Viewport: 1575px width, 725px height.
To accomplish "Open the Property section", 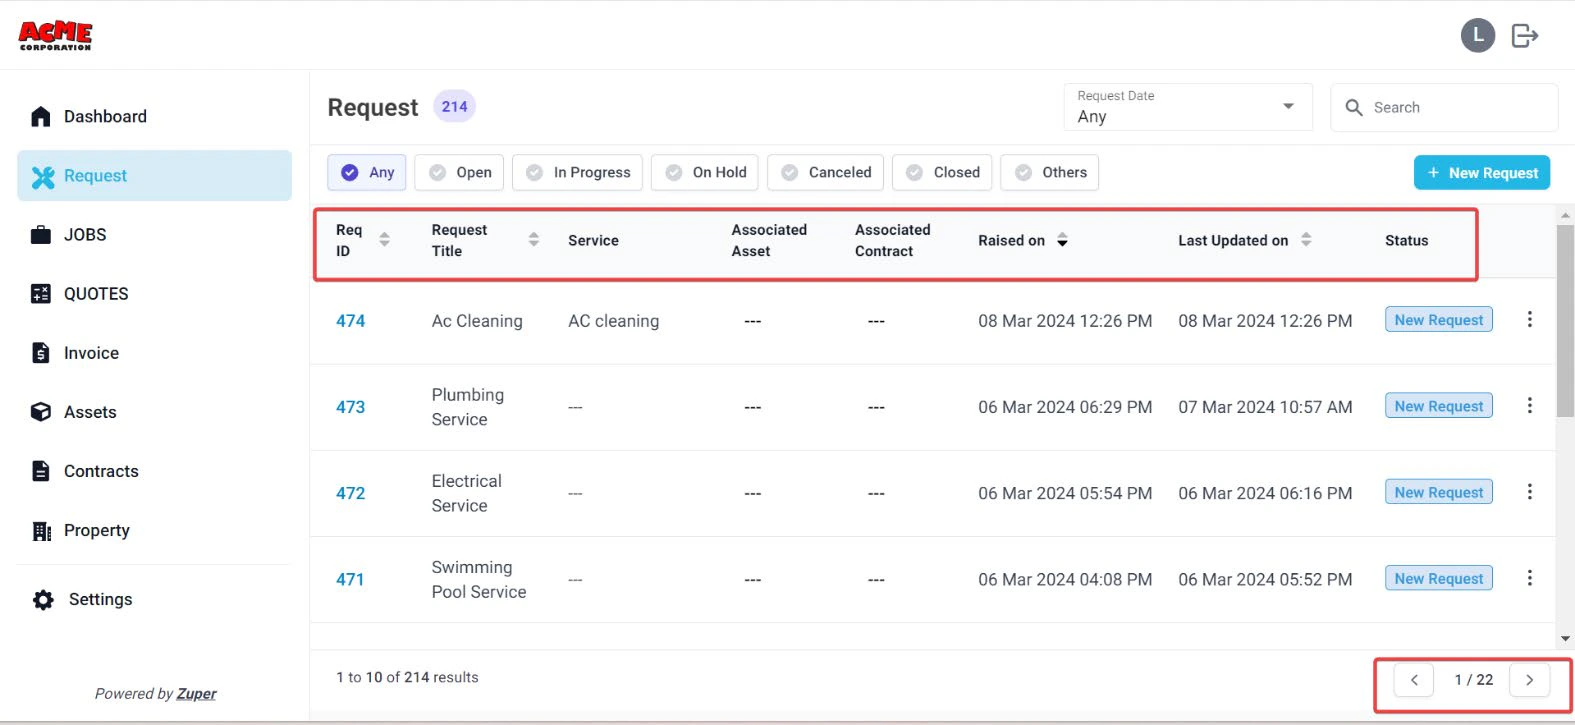I will [x=154, y=530].
